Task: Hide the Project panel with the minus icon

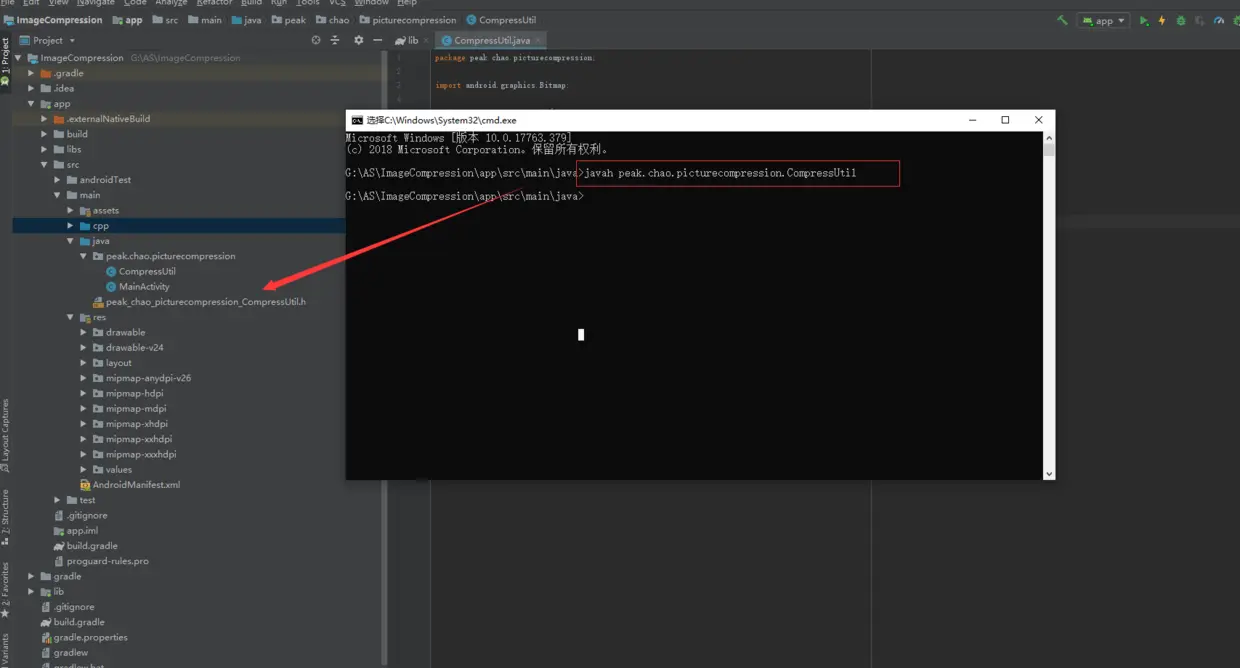Action: (x=377, y=40)
